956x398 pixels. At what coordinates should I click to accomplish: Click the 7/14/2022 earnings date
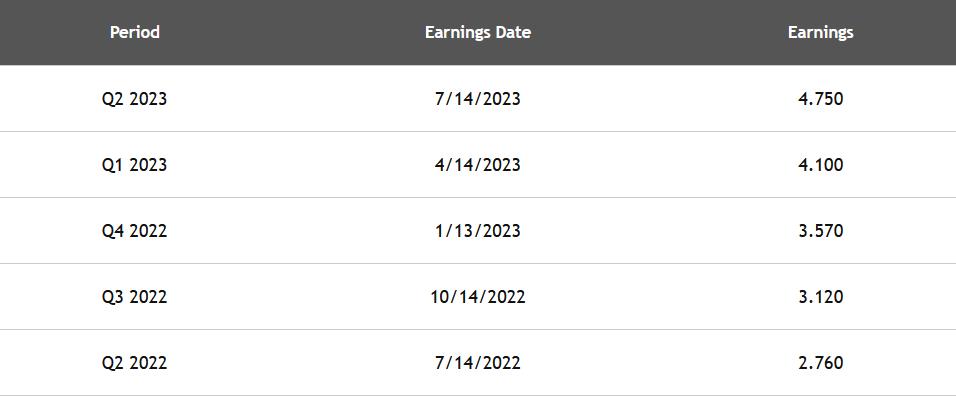477,363
